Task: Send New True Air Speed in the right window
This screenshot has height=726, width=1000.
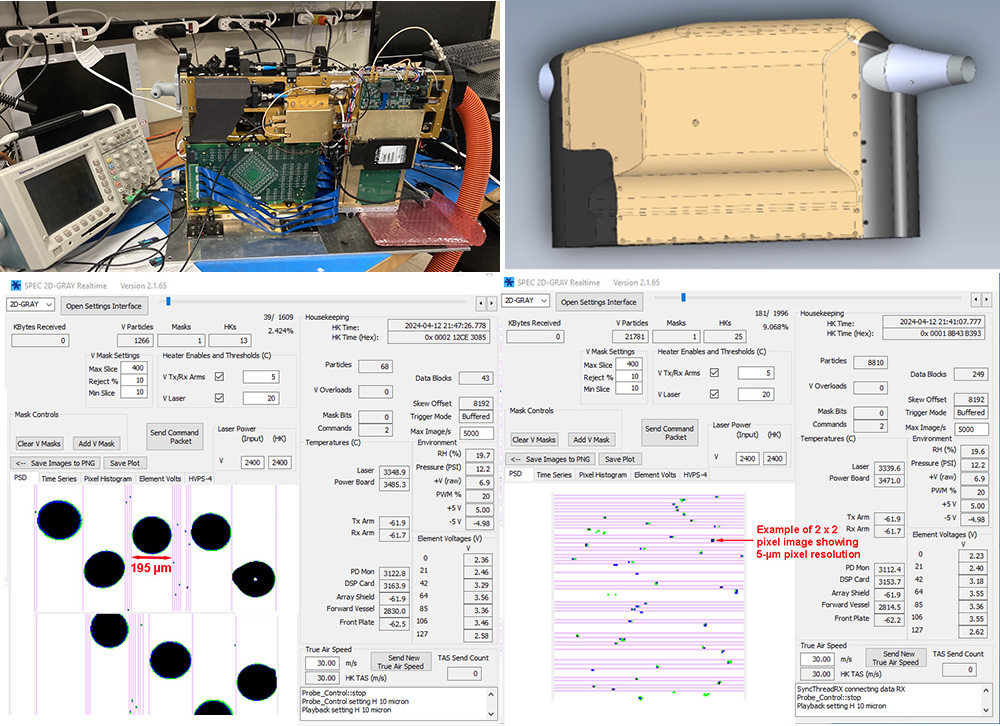Action: [x=896, y=658]
